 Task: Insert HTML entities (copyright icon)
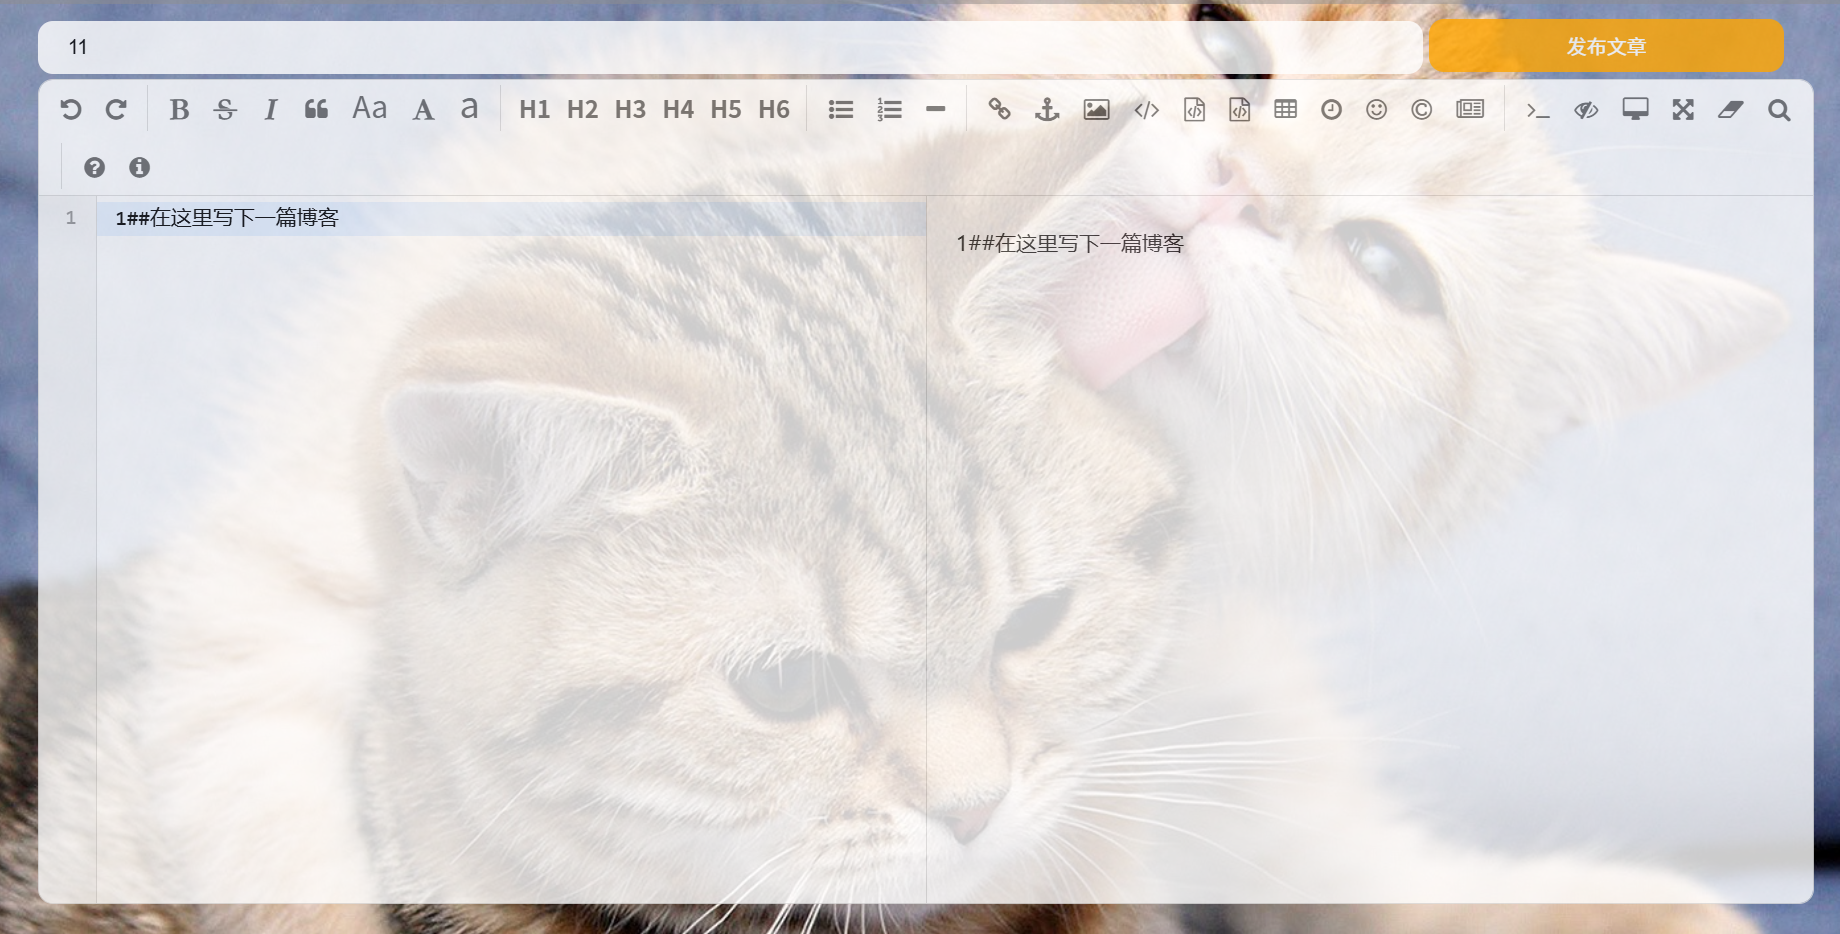(1422, 109)
